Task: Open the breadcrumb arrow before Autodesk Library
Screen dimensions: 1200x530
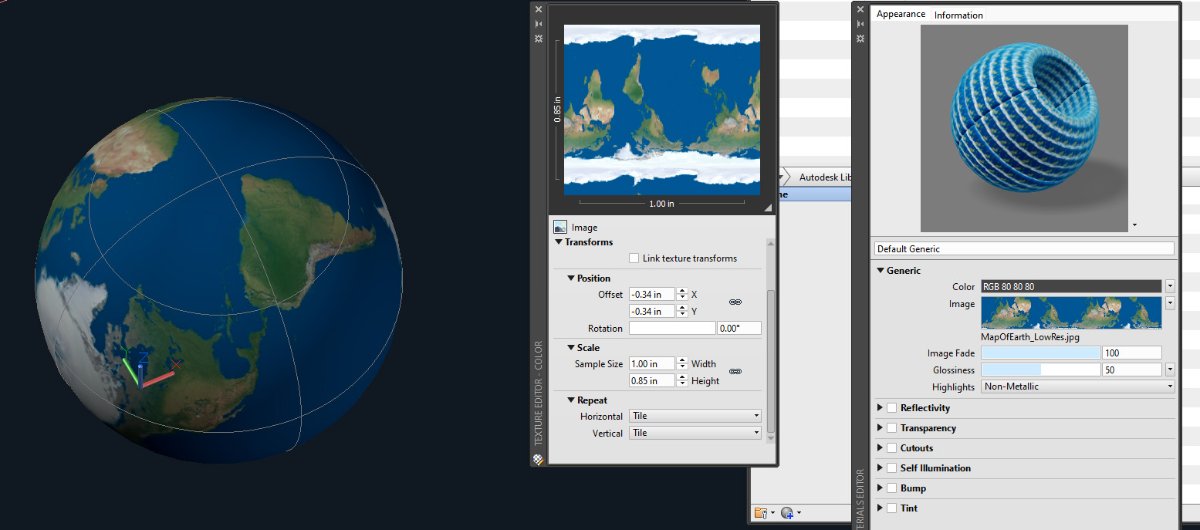Action: click(x=780, y=177)
